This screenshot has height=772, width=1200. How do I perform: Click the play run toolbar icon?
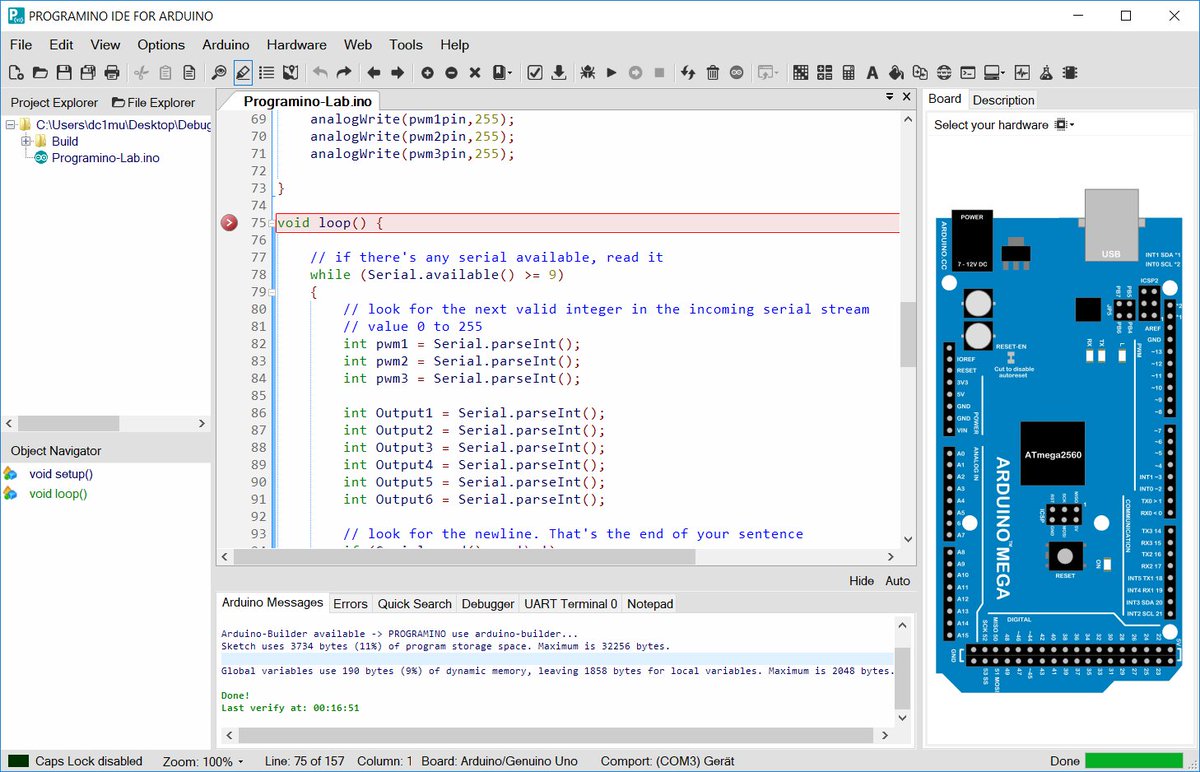[612, 72]
